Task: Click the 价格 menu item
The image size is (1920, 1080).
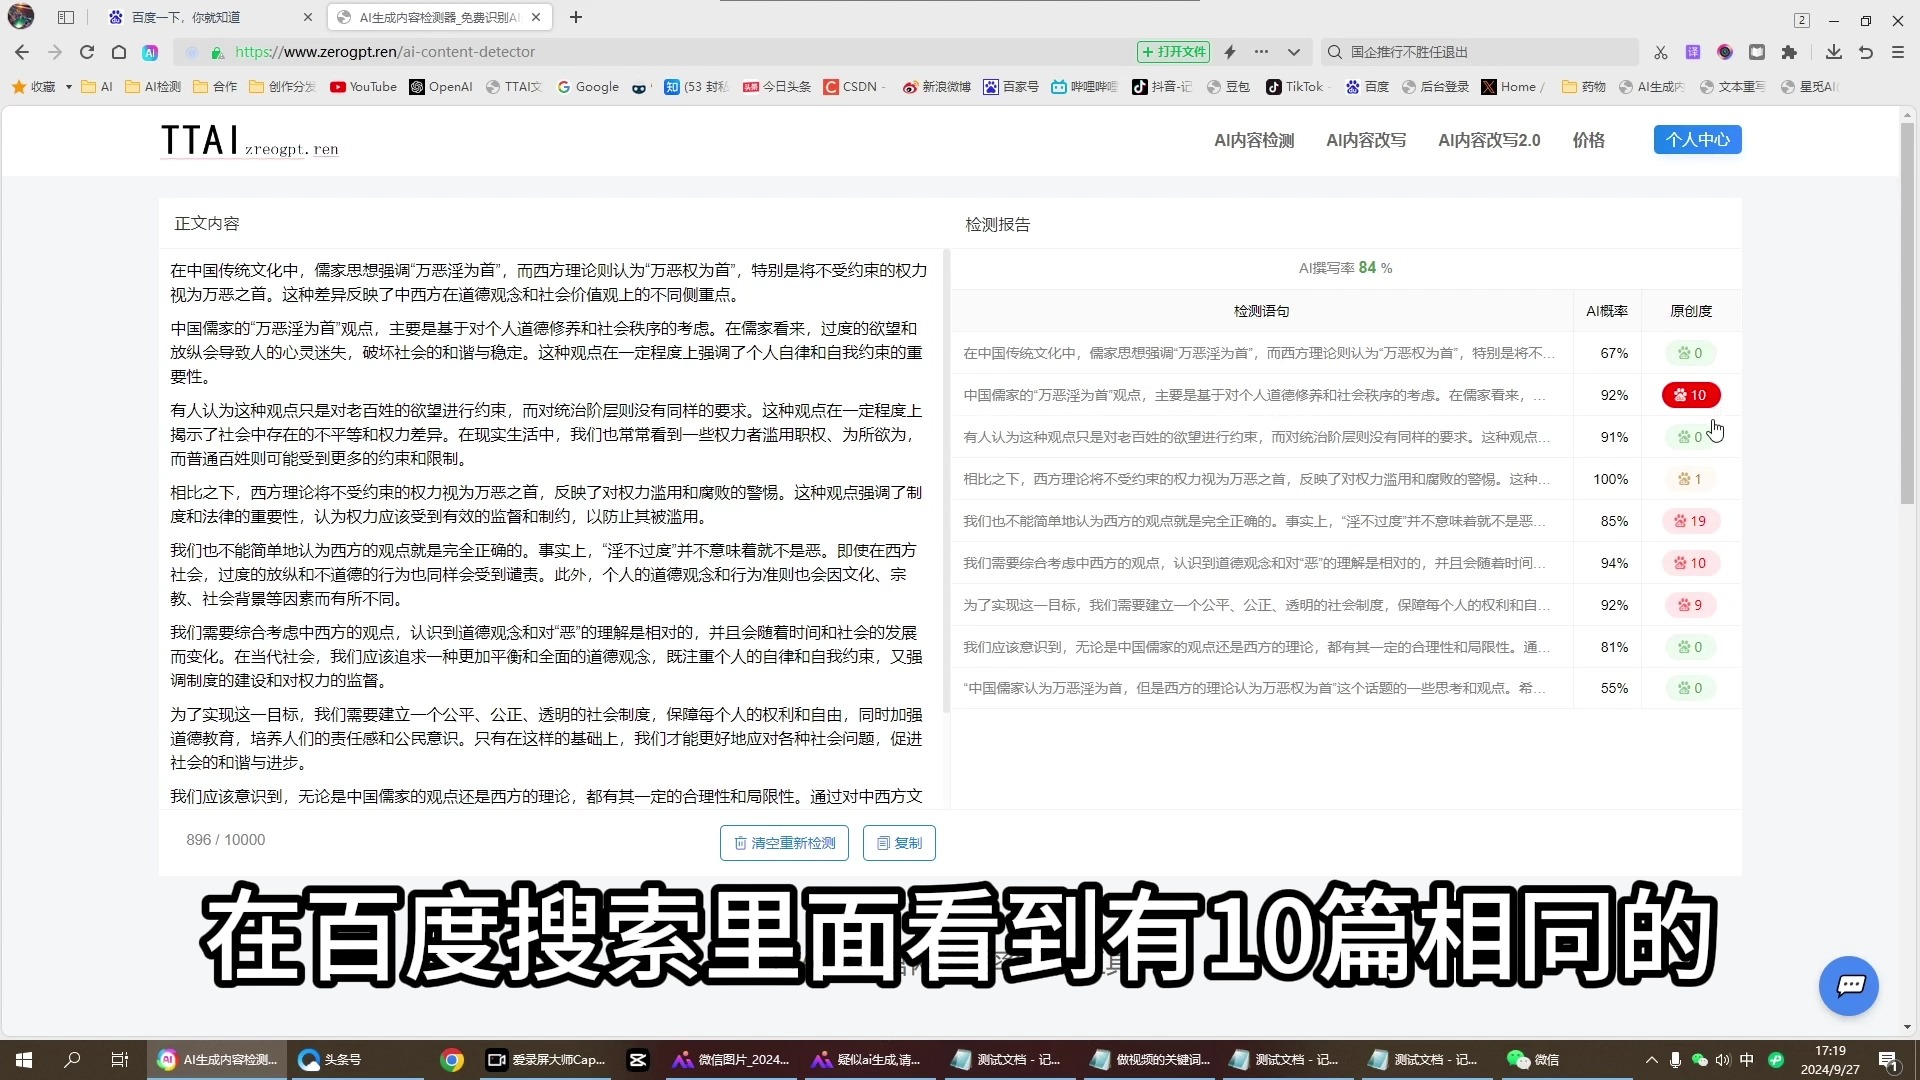Action: click(1590, 140)
